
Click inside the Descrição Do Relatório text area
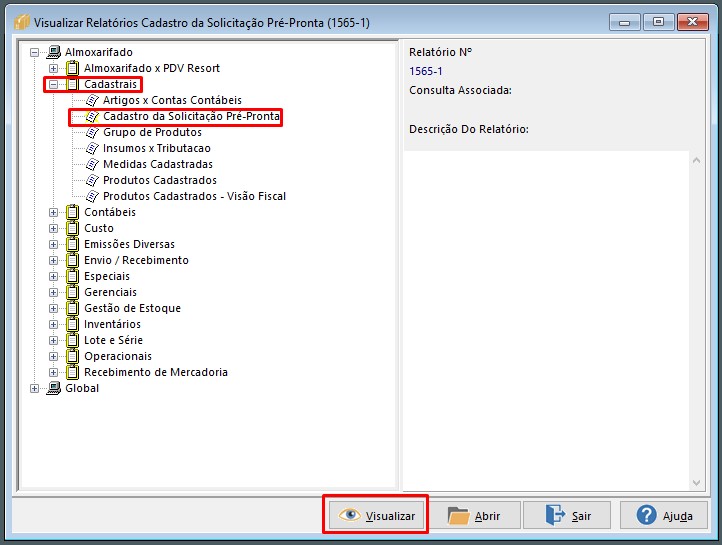[x=547, y=321]
